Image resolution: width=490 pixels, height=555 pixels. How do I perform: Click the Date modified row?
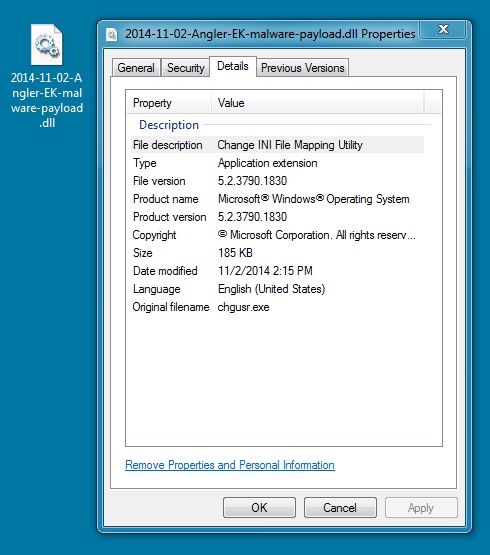coord(277,271)
